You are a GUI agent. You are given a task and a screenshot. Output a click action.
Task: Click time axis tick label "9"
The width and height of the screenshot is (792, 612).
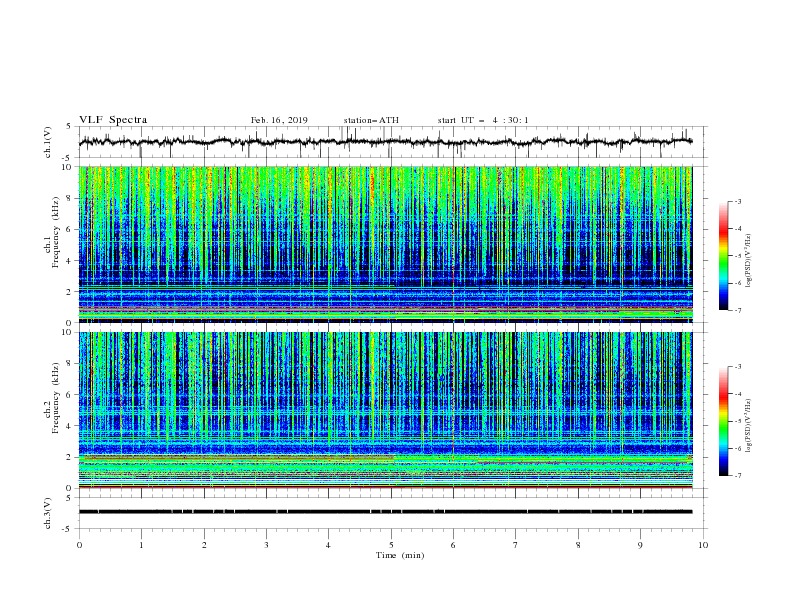tap(640, 545)
